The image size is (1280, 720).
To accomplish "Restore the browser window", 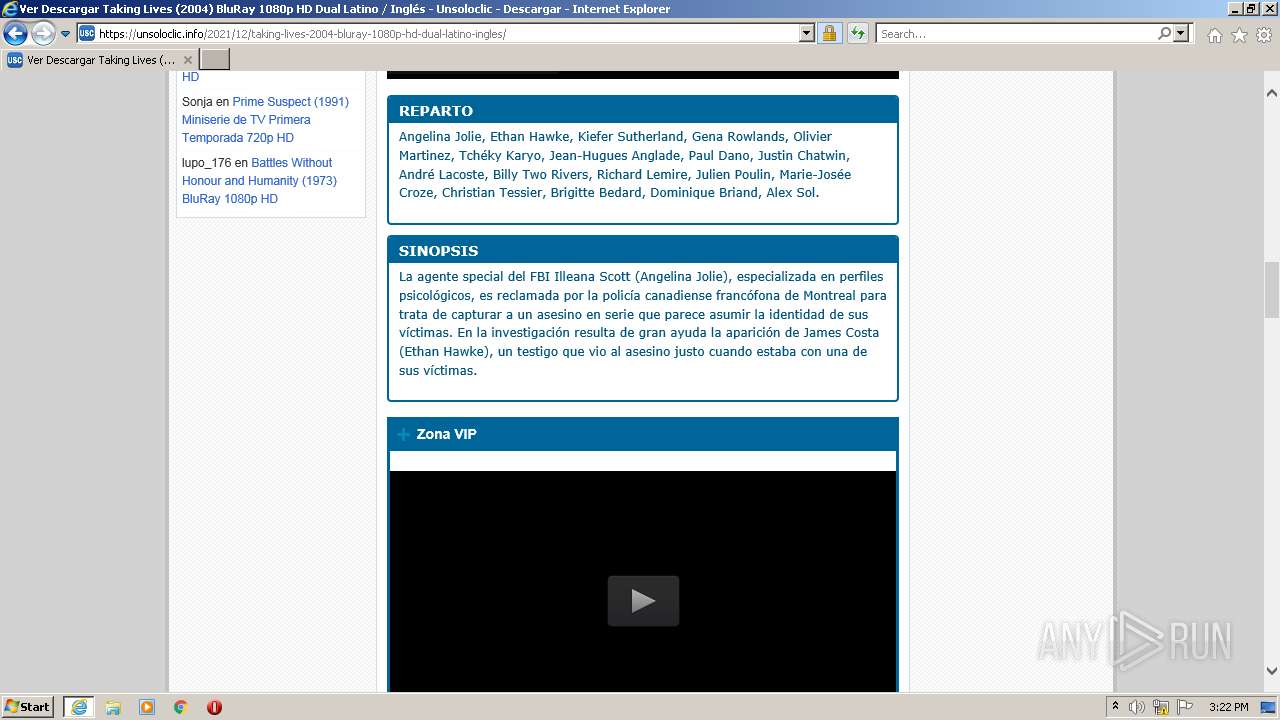I will [1250, 8].
